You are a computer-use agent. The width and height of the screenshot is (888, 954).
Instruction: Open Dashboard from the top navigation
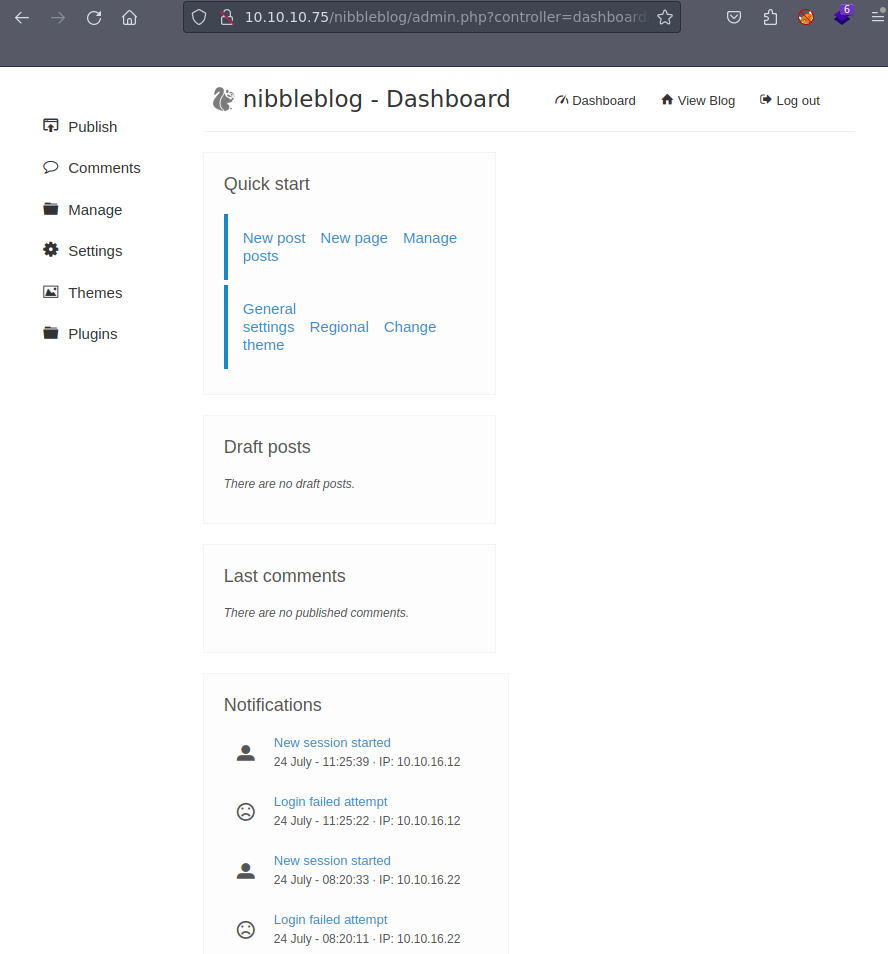tap(596, 100)
